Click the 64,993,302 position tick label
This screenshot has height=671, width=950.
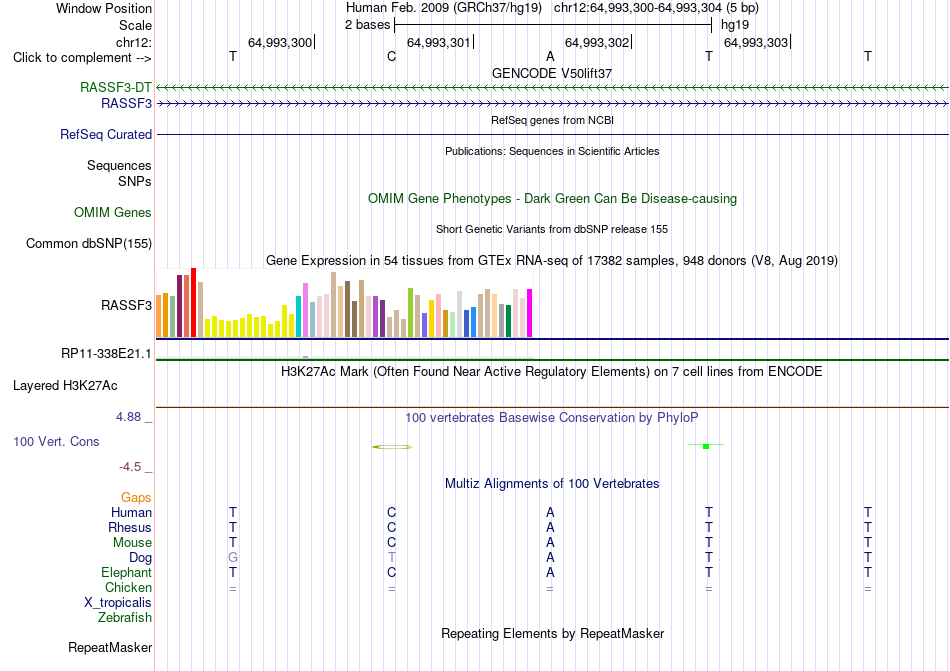(x=597, y=42)
